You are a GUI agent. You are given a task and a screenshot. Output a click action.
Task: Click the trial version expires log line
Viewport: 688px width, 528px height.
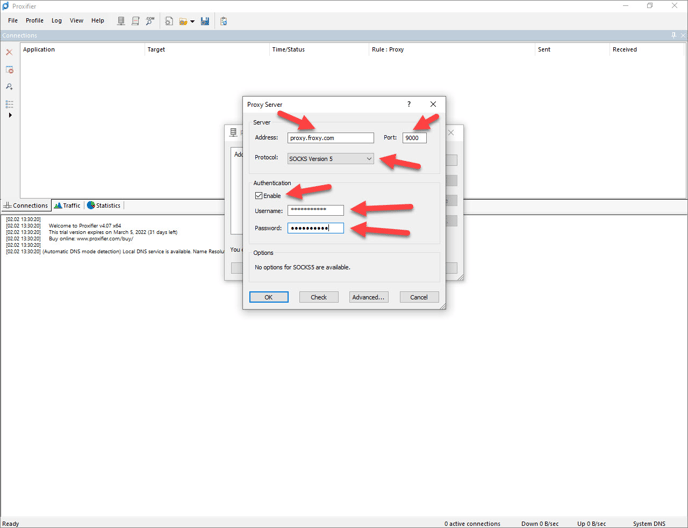point(113,232)
